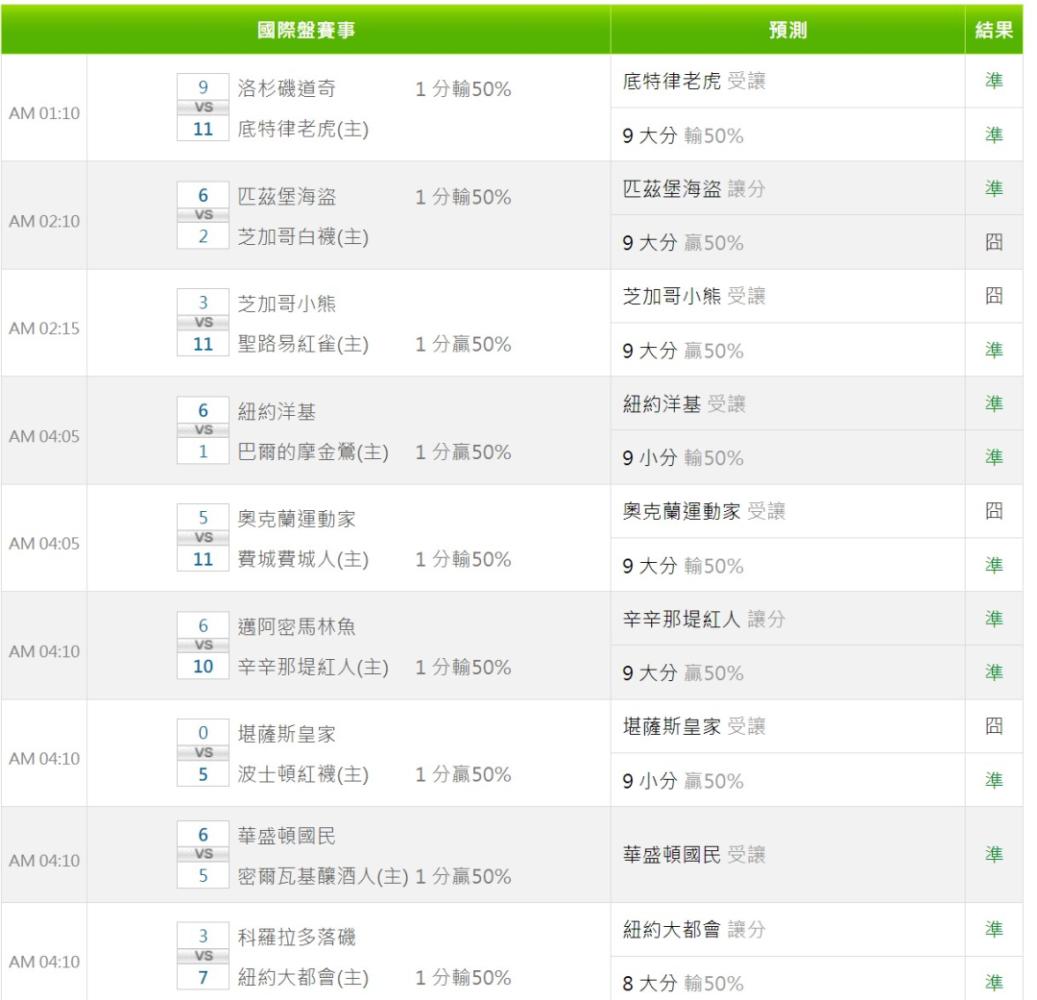This screenshot has width=1037, height=1000.
Task: Click team name 華盛頓國民 in match list
Action: [x=286, y=835]
